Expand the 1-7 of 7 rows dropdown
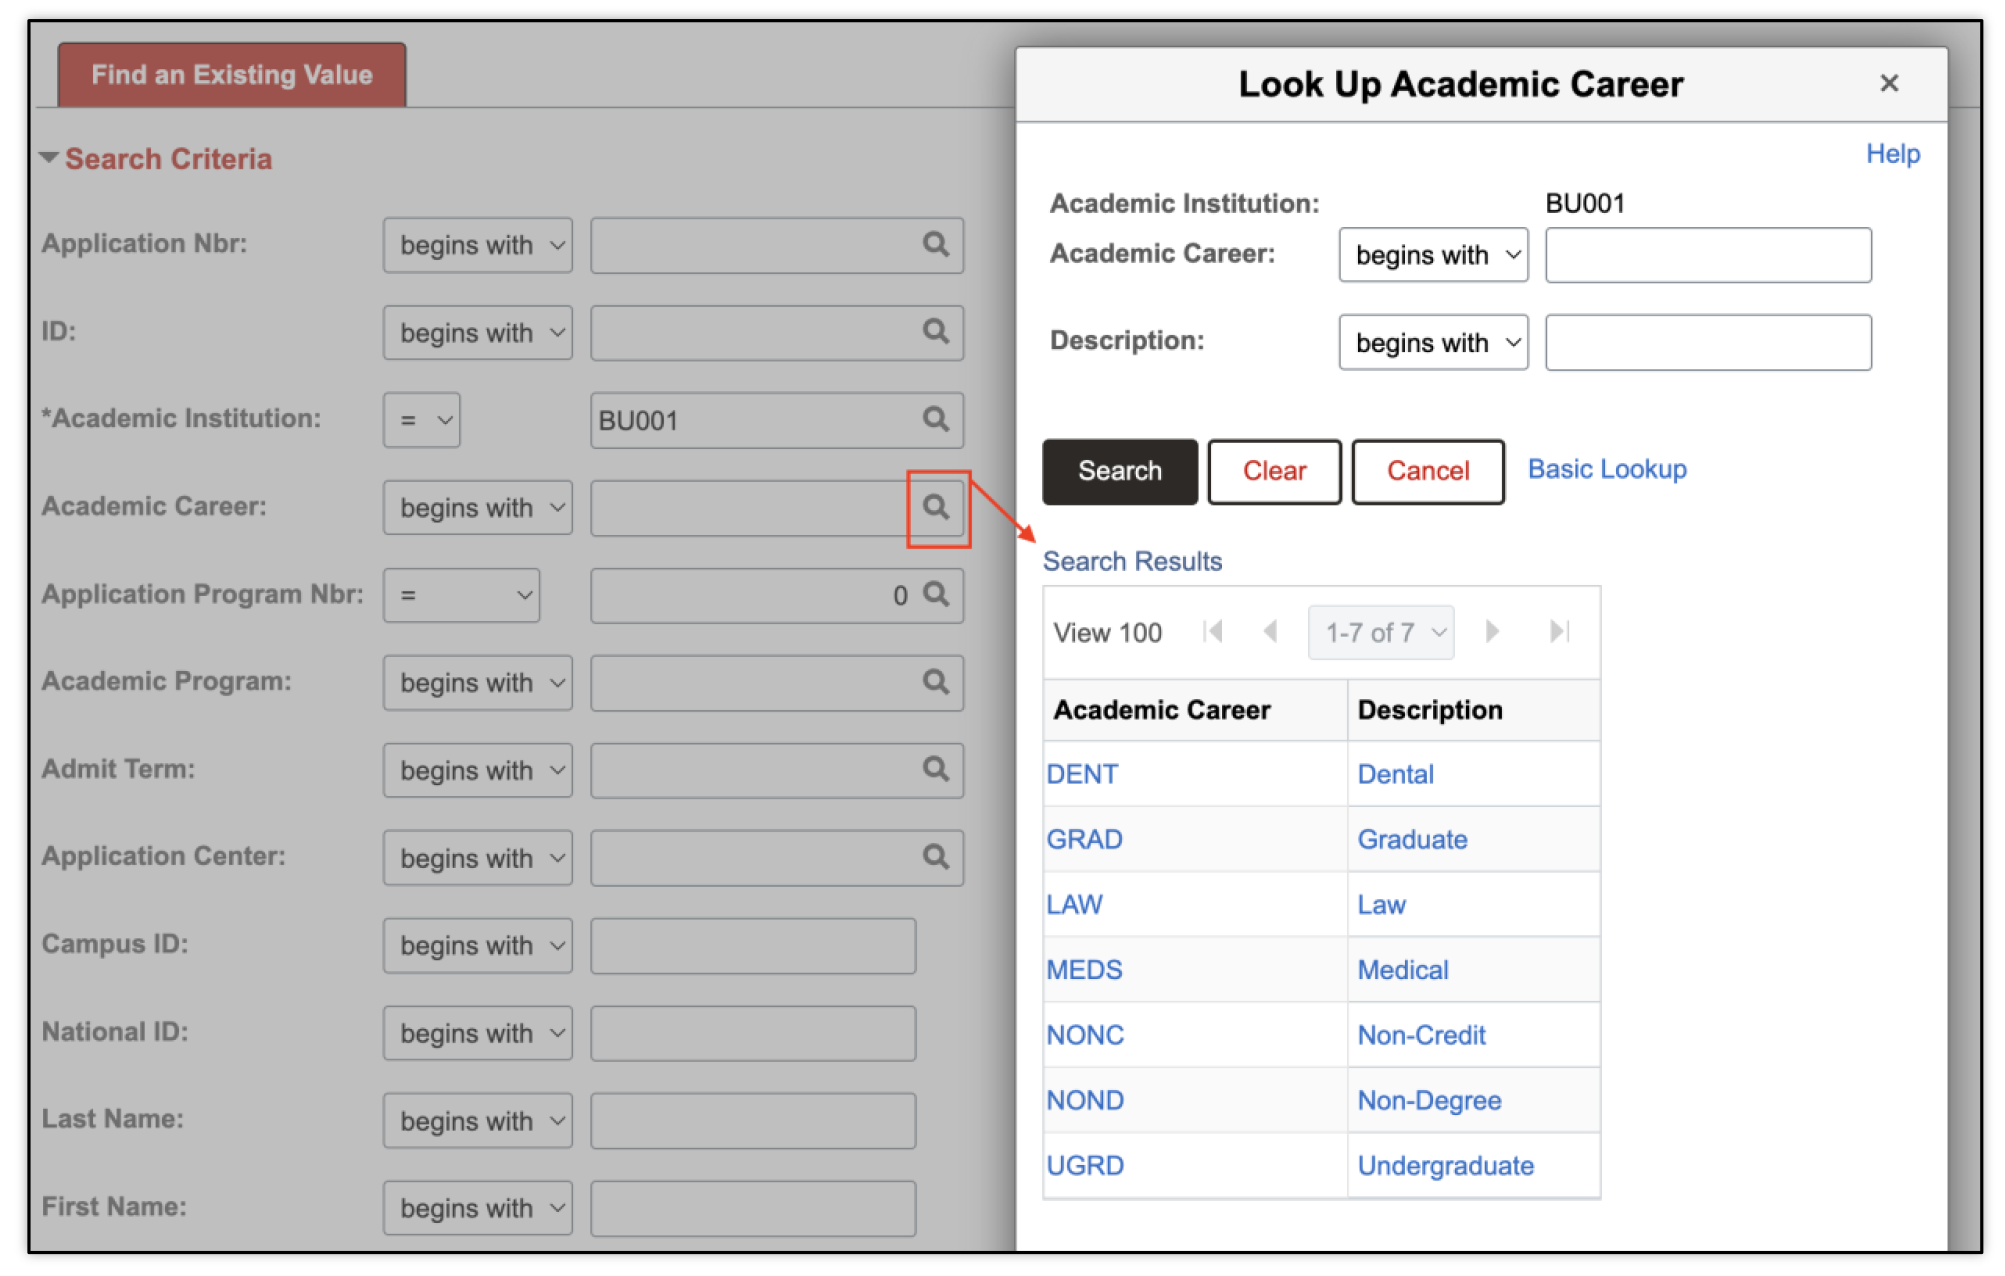 pos(1381,633)
